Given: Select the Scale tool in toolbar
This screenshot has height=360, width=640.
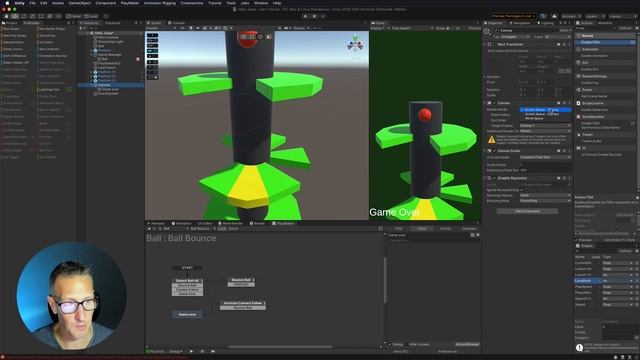Looking at the screenshot, I should [x=32, y=16].
